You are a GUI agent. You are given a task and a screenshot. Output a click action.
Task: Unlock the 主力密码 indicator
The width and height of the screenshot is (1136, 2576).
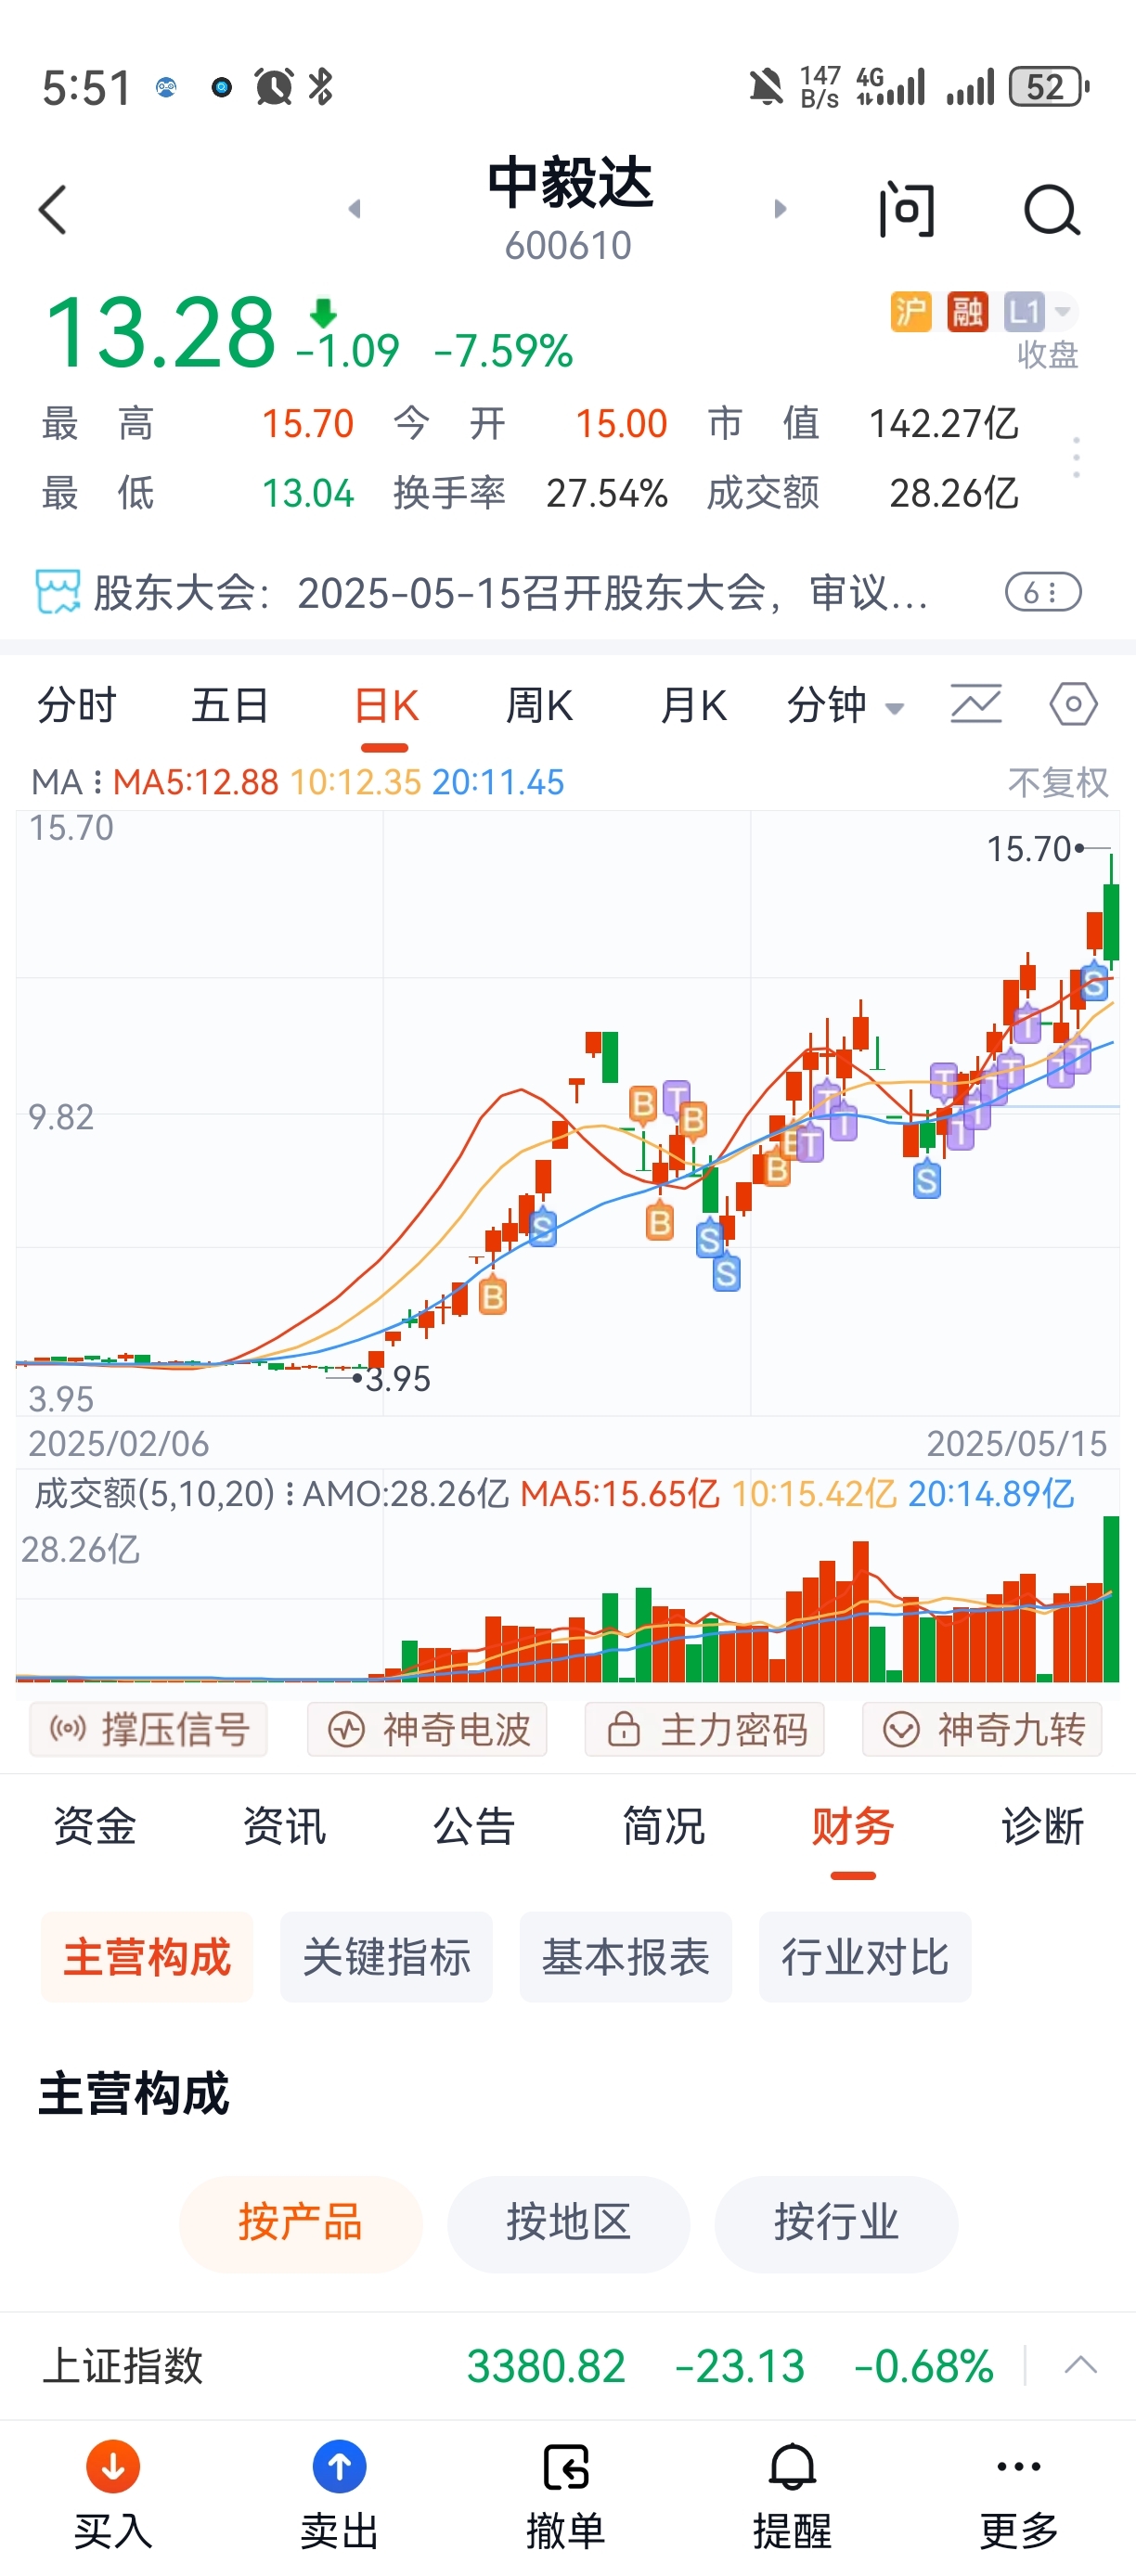(704, 1729)
